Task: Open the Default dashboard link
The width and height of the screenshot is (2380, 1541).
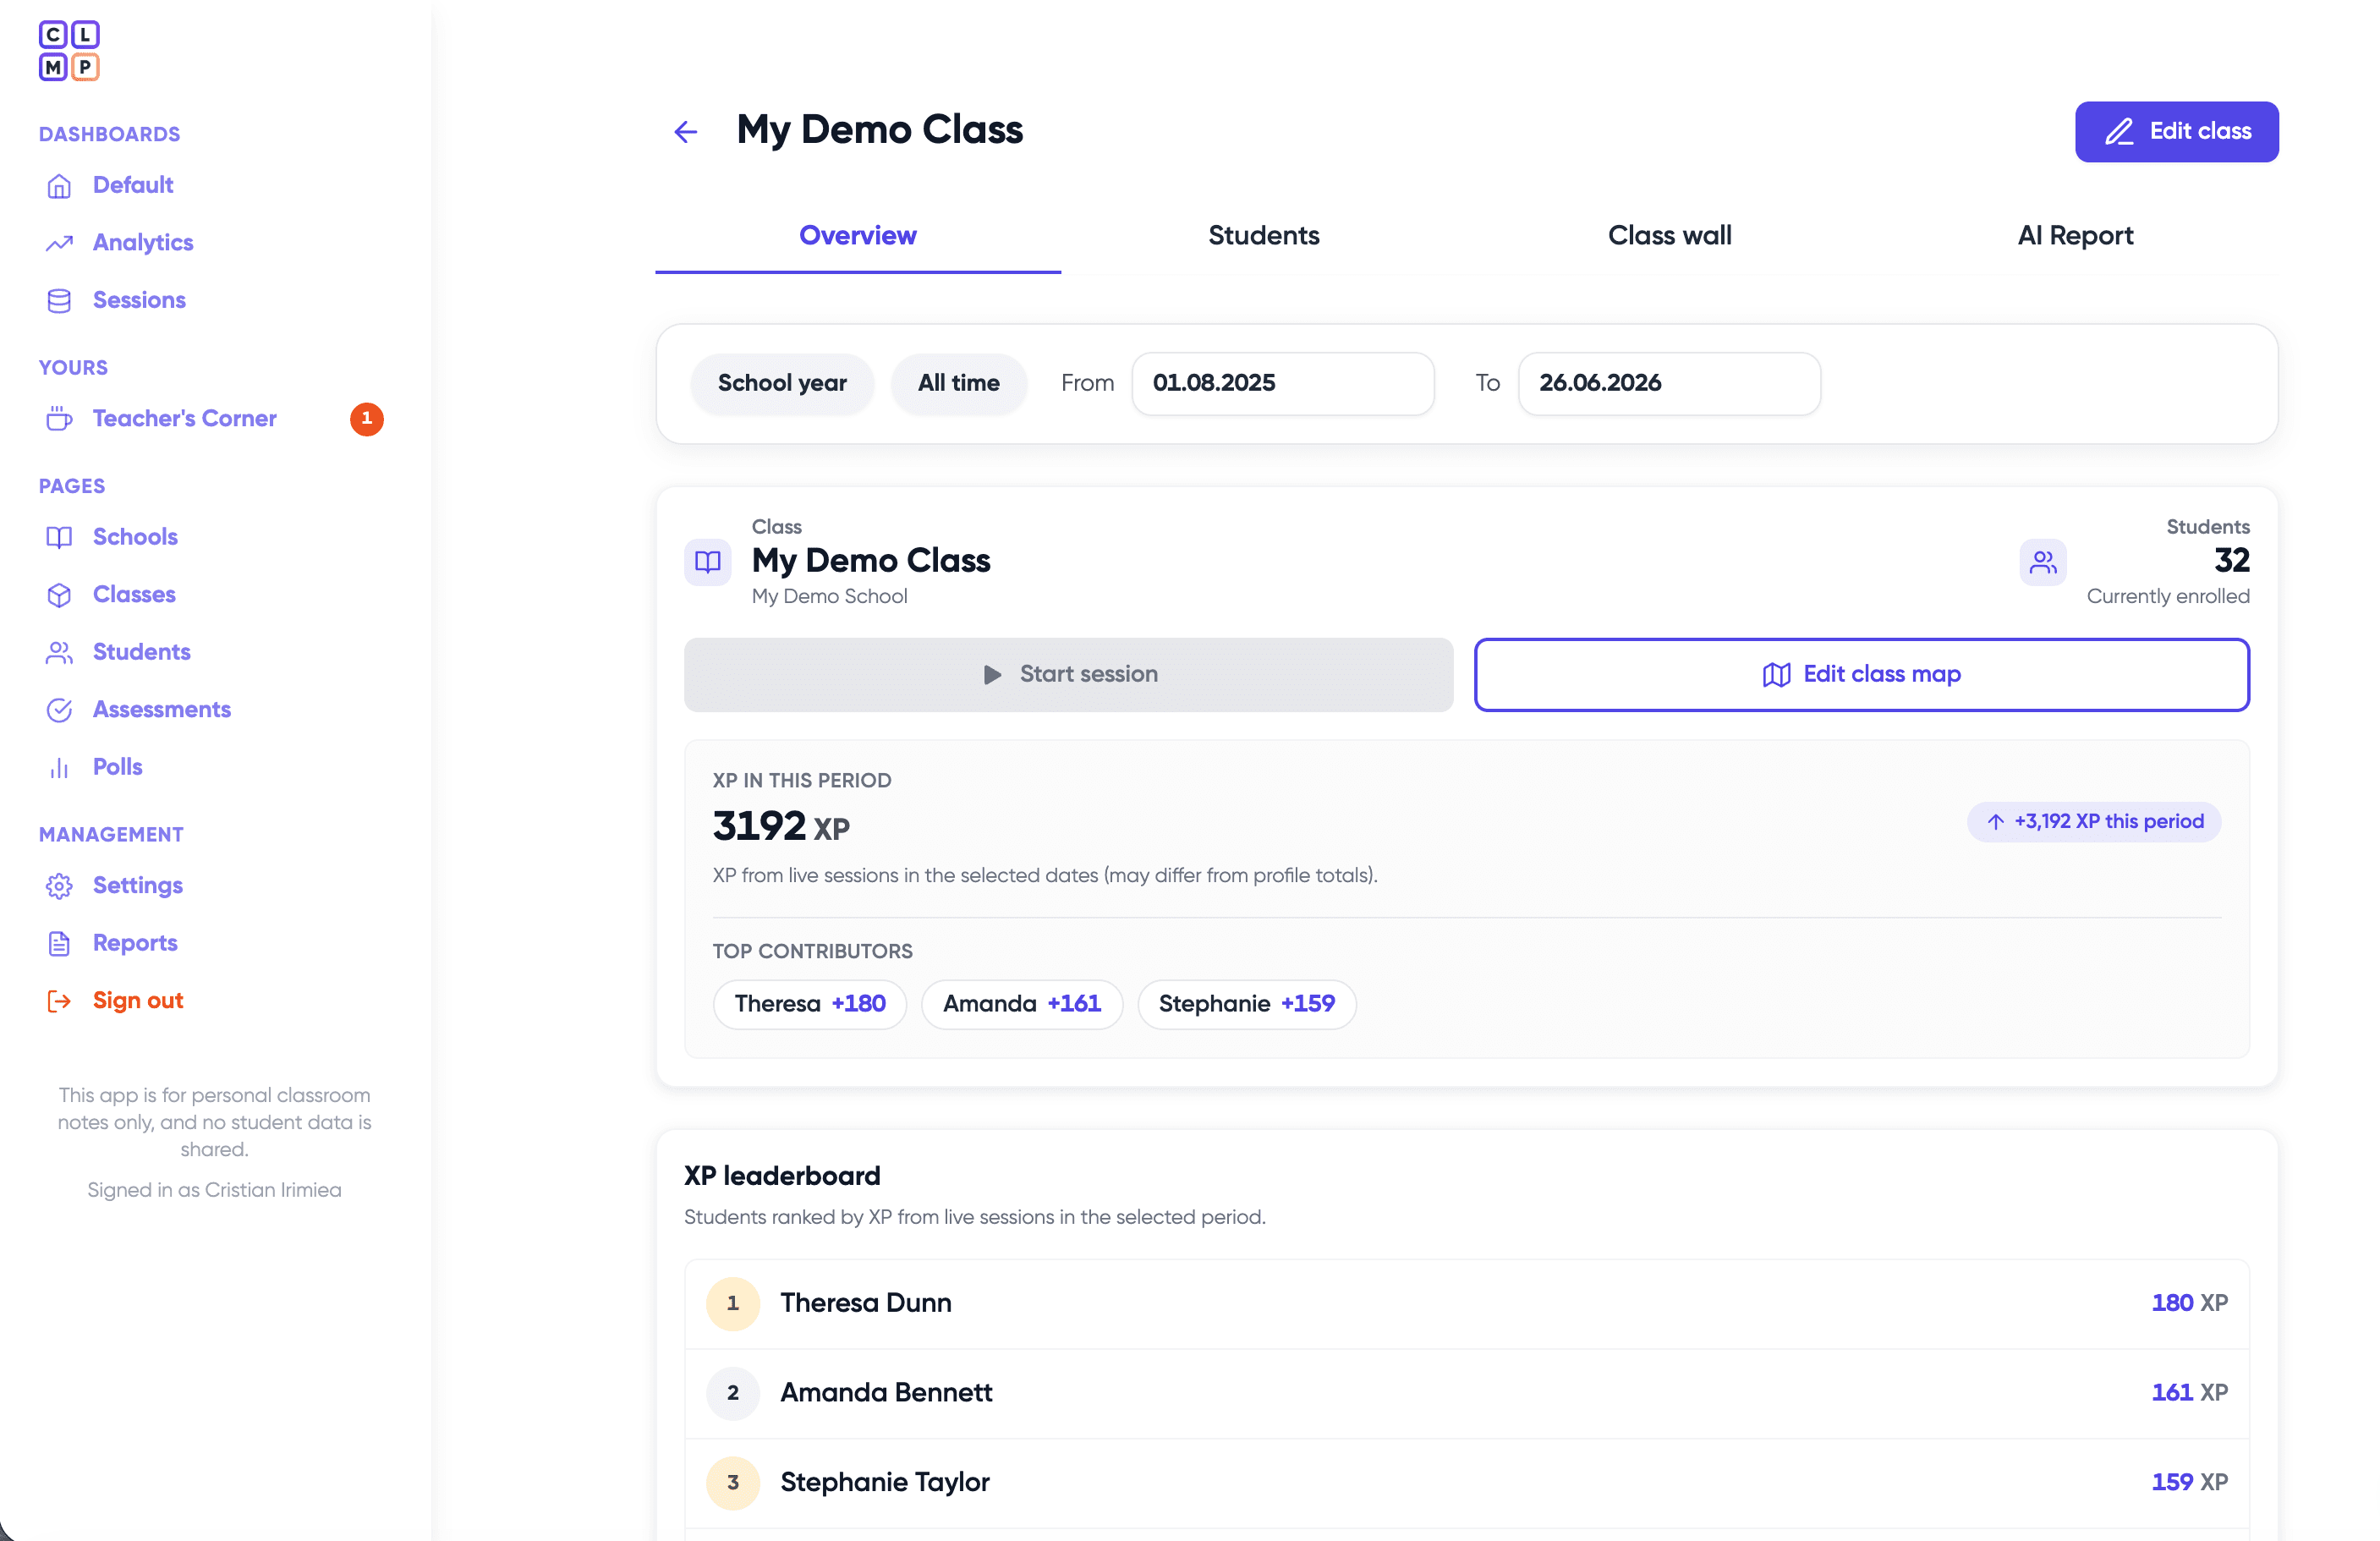Action: point(133,185)
